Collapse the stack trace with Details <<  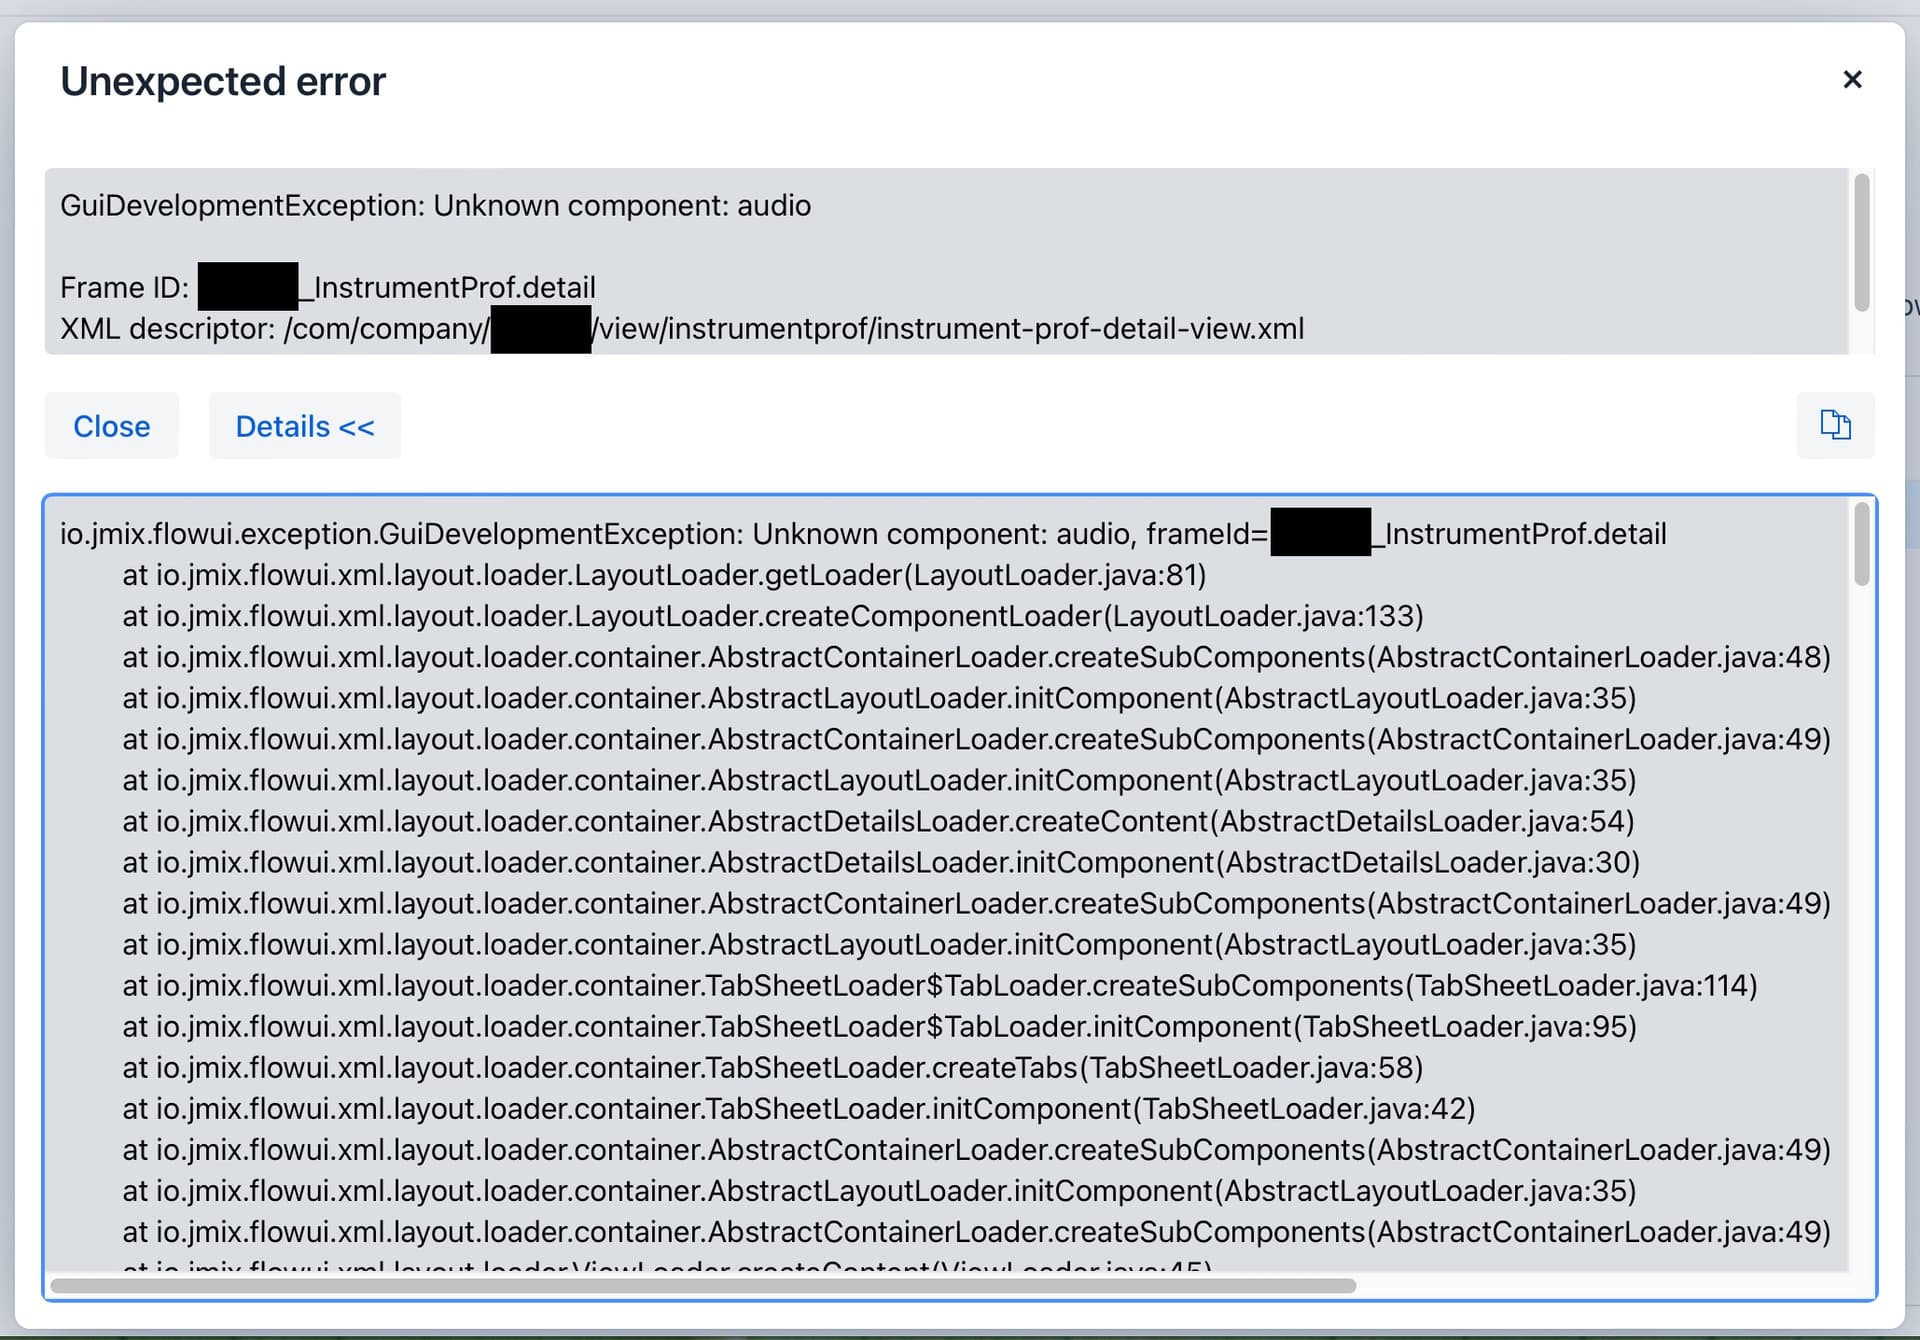pyautogui.click(x=305, y=426)
